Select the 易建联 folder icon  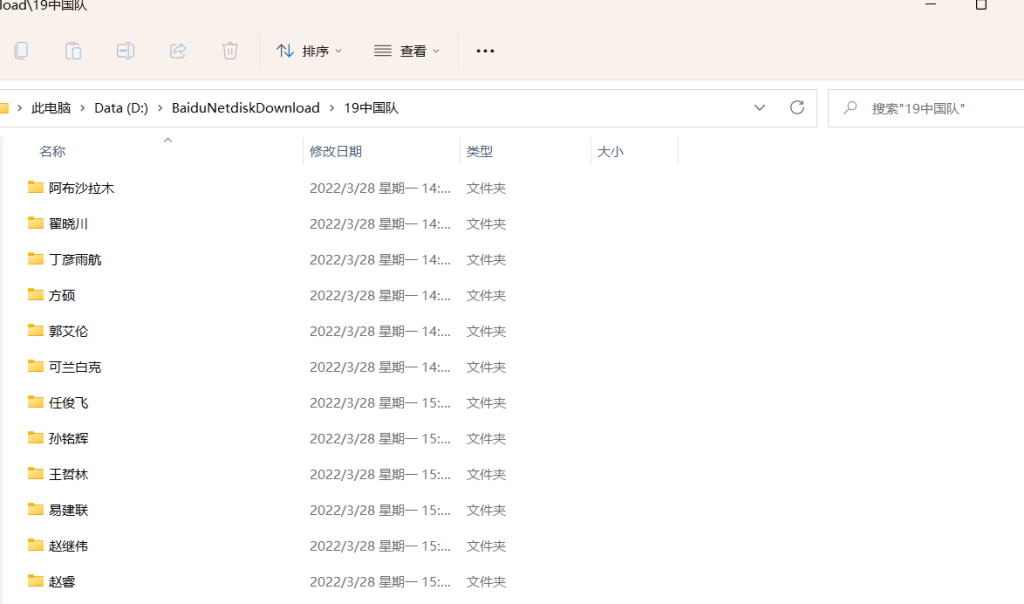pos(35,509)
